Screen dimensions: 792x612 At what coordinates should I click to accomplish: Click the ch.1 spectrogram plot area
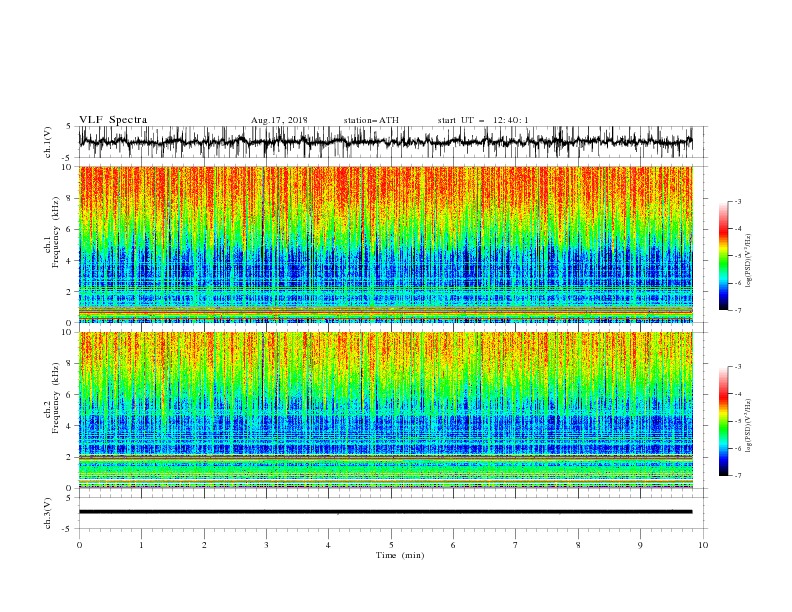click(385, 244)
